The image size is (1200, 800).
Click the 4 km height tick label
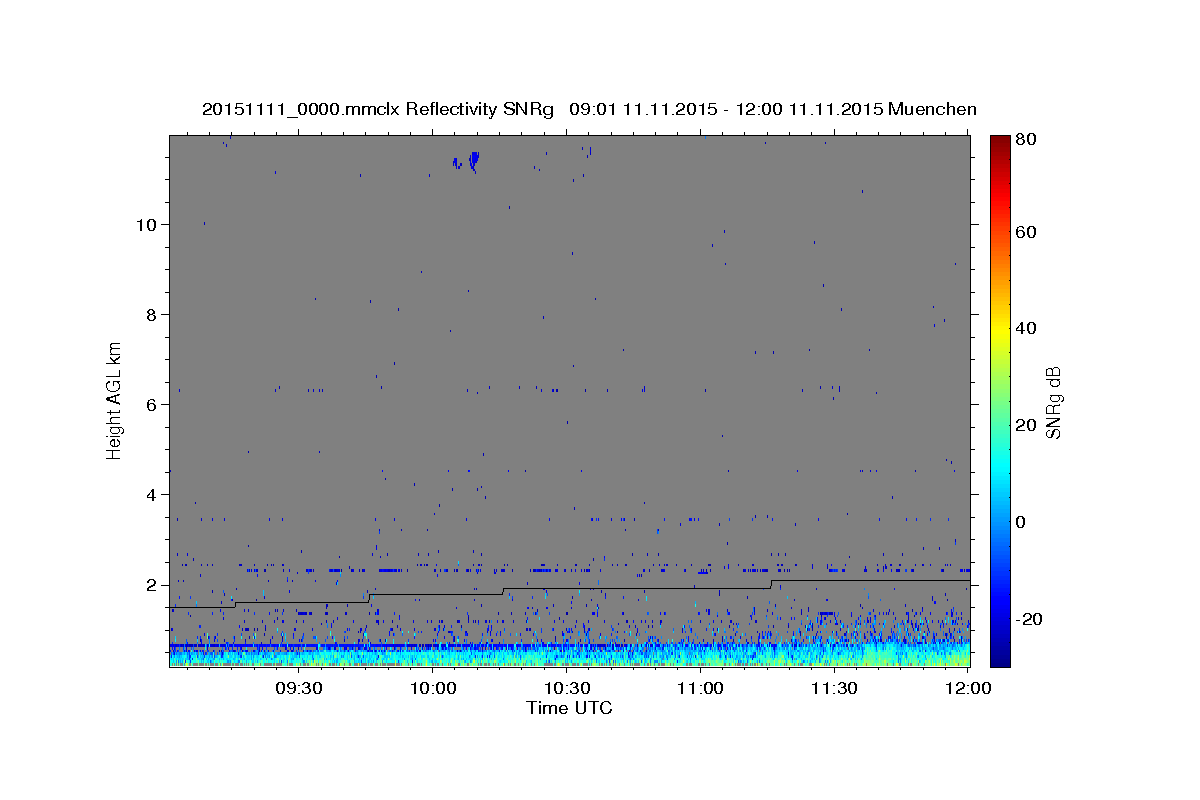pyautogui.click(x=150, y=494)
